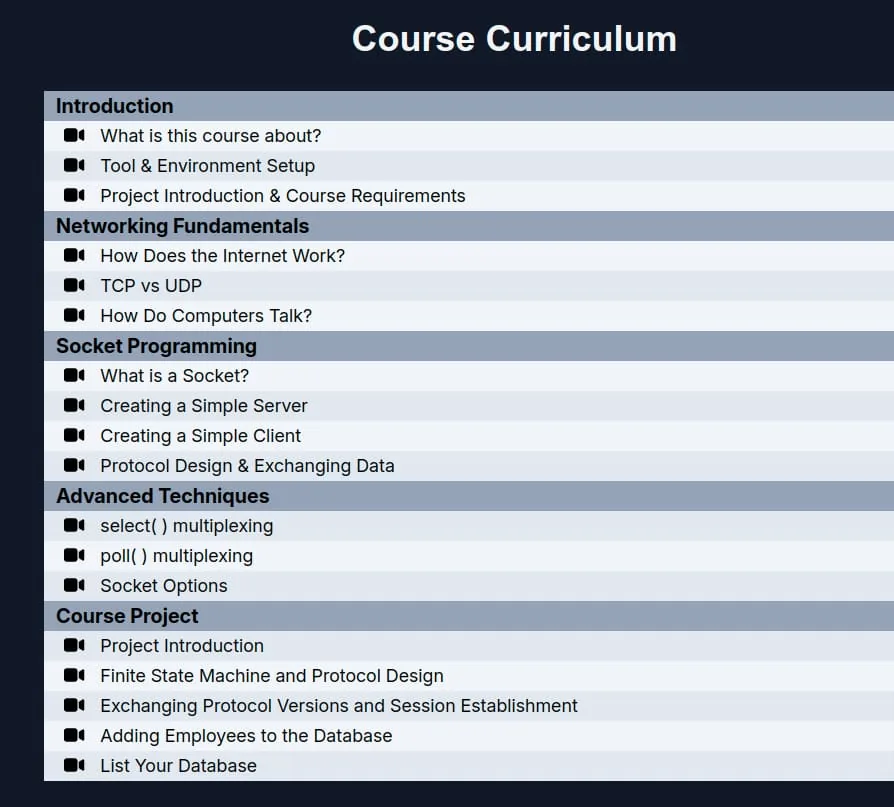Viewport: 894px width, 807px height.
Task: Open 'Adding Employees to the Database' lesson
Action: [469, 736]
